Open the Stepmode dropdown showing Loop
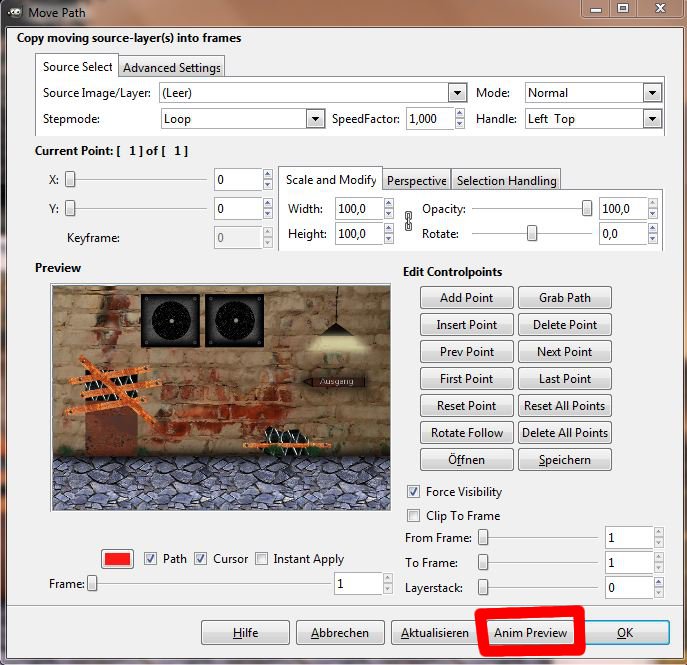Viewport: 687px width, 665px height. [243, 119]
